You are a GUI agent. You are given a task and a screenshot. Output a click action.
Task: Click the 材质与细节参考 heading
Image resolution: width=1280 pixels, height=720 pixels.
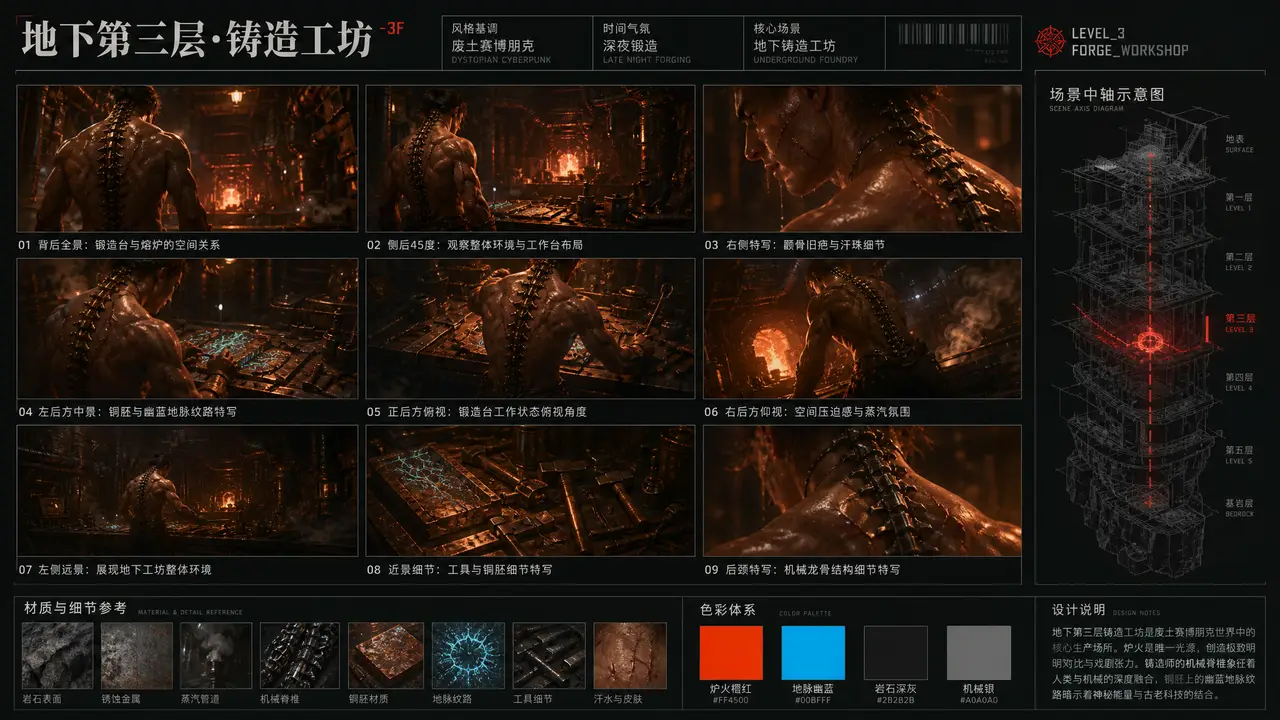pos(75,607)
